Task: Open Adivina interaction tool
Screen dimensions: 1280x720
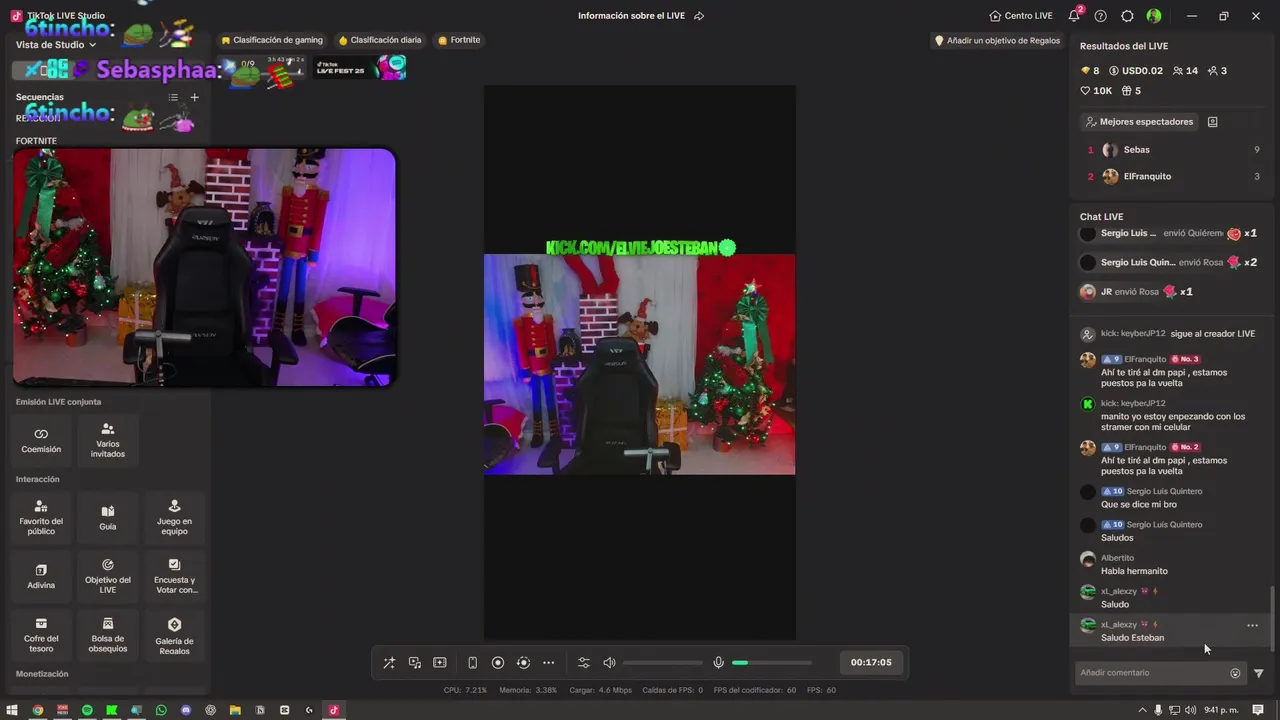Action: (41, 576)
